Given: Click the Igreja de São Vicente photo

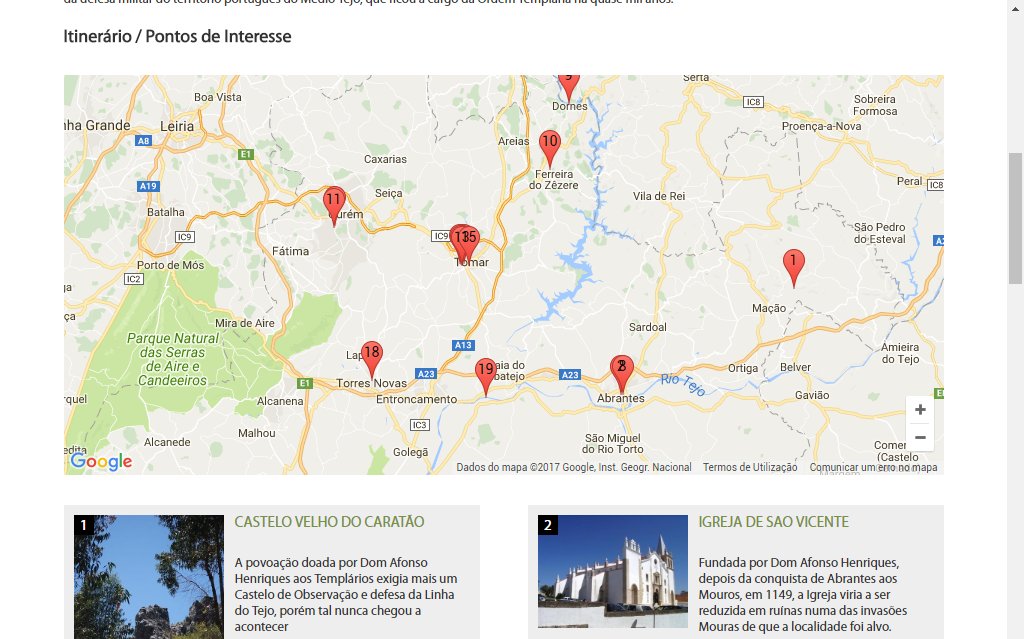Looking at the screenshot, I should point(613,572).
